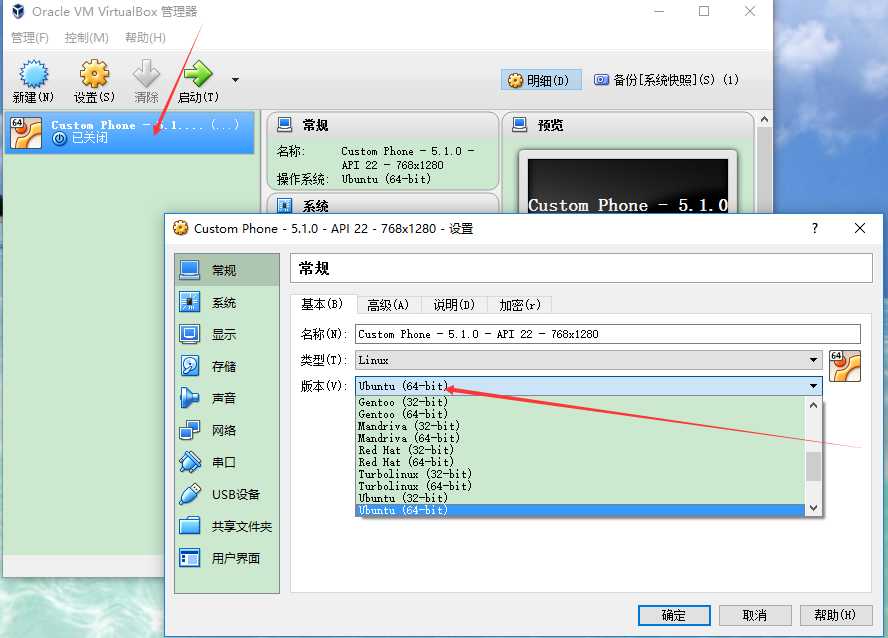Open 帮助(H) button in settings dialog

pyautogui.click(x=836, y=615)
